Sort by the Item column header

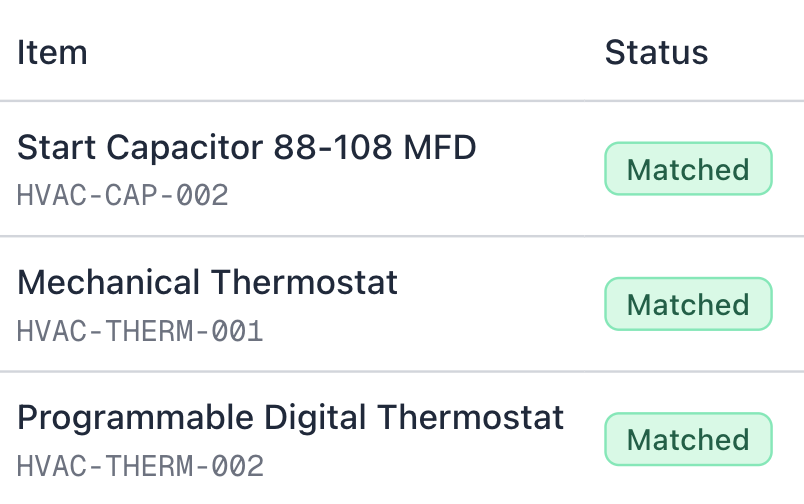[x=52, y=52]
